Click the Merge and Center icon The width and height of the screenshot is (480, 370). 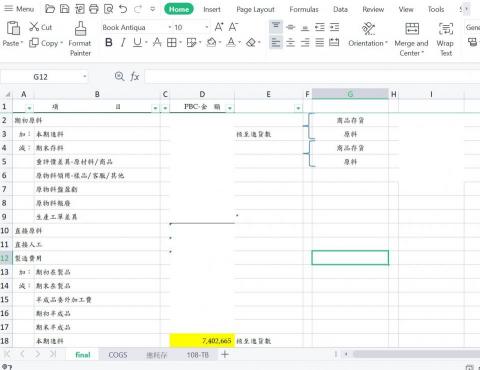[412, 29]
